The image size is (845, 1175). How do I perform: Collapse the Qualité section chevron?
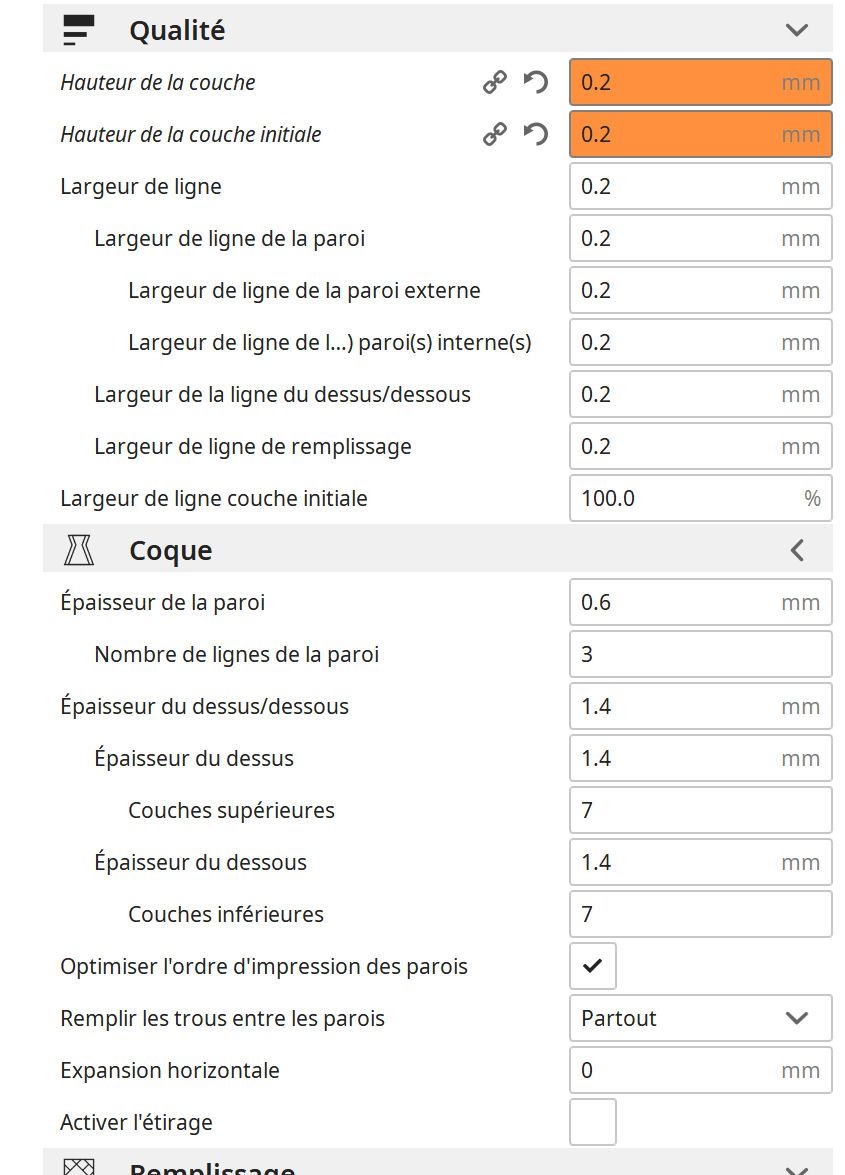(x=796, y=30)
